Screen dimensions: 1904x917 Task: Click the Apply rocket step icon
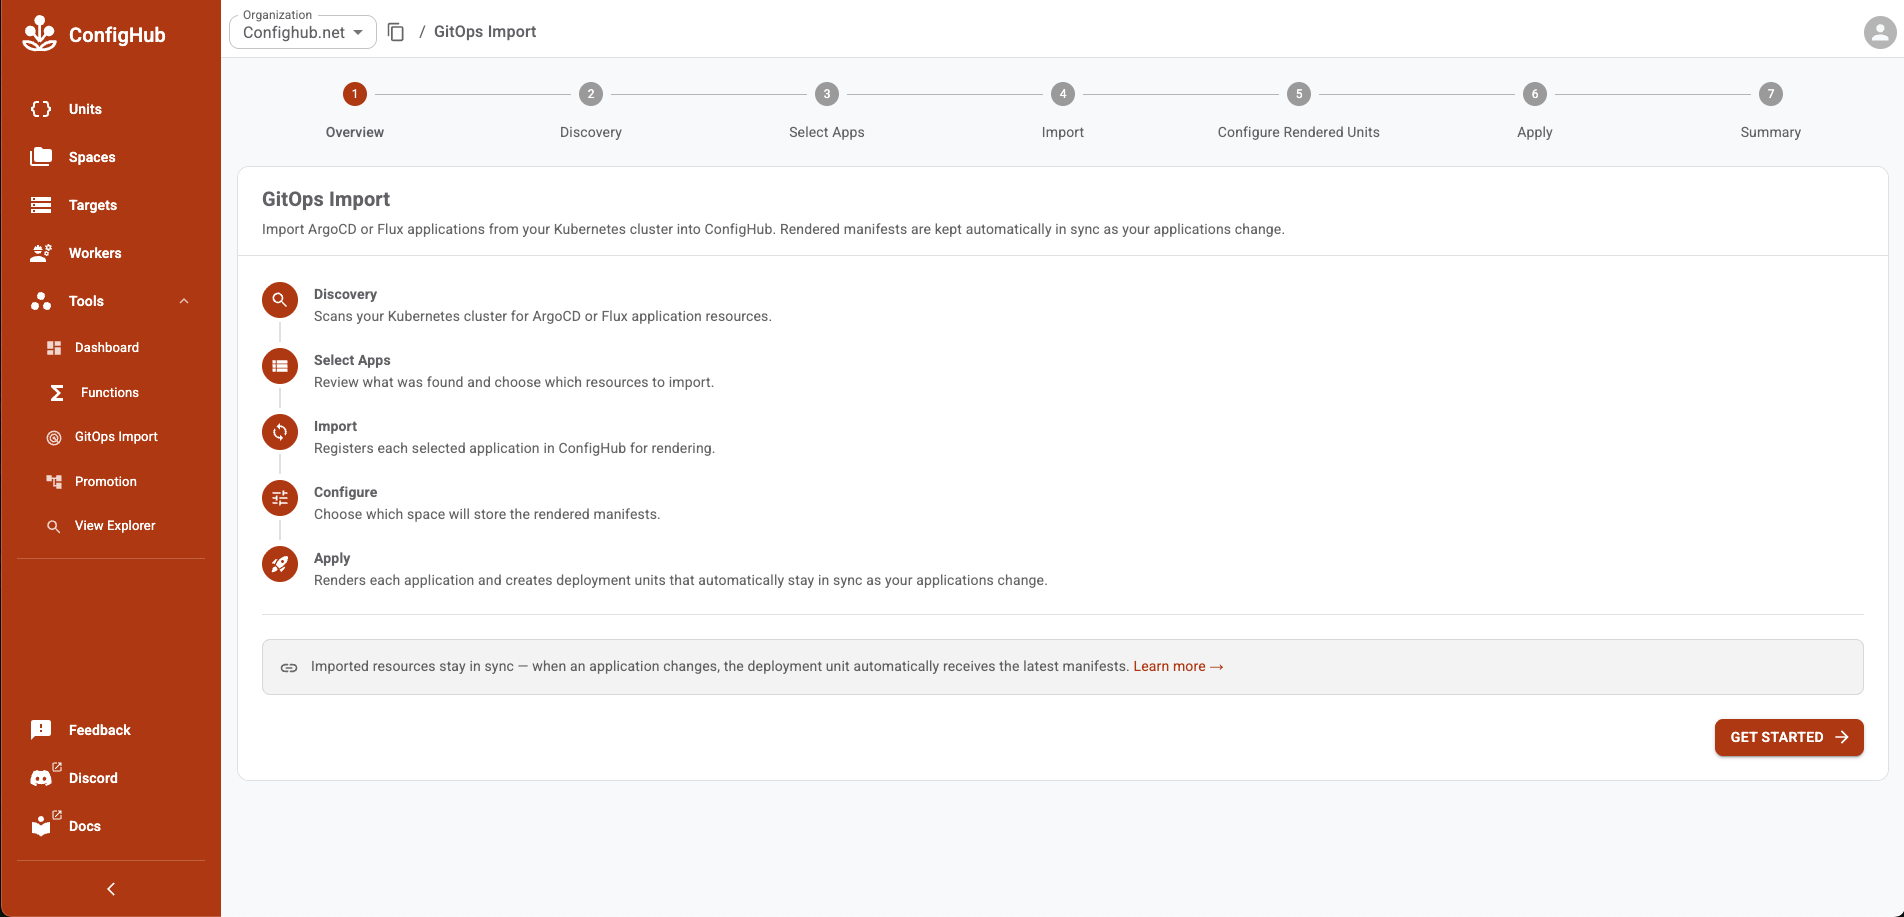(280, 564)
